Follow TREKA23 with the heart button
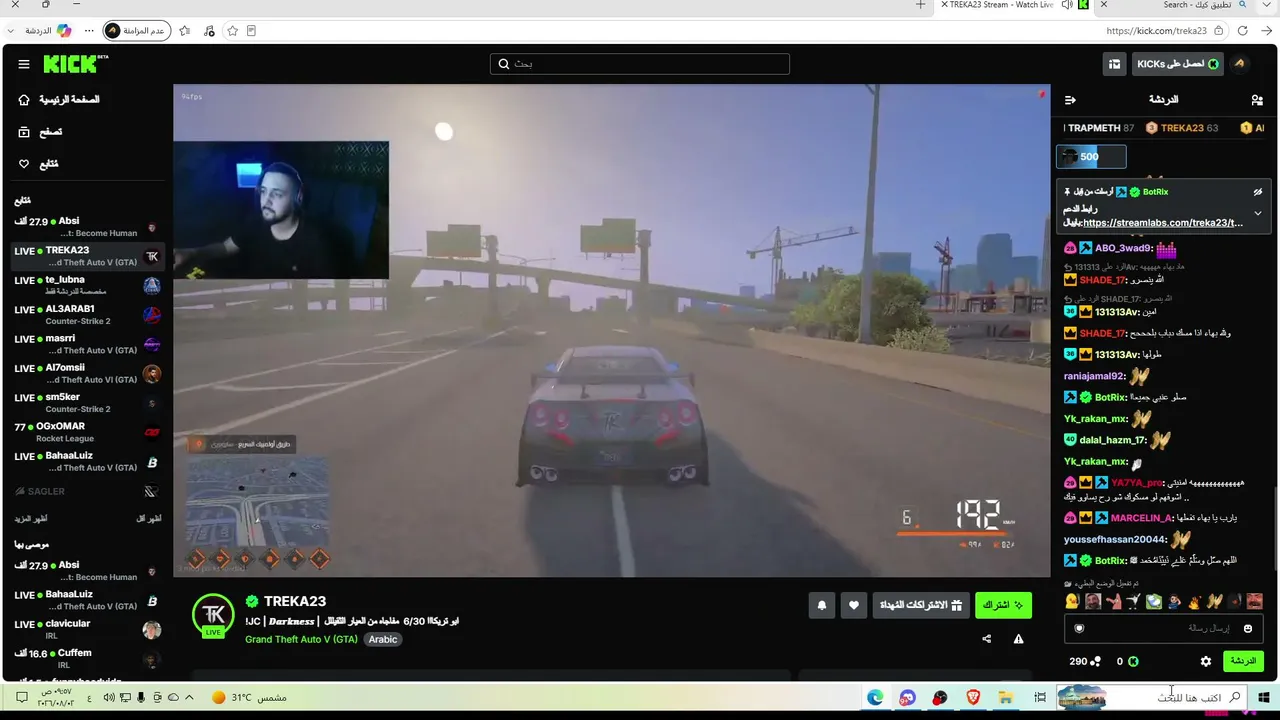 point(854,605)
